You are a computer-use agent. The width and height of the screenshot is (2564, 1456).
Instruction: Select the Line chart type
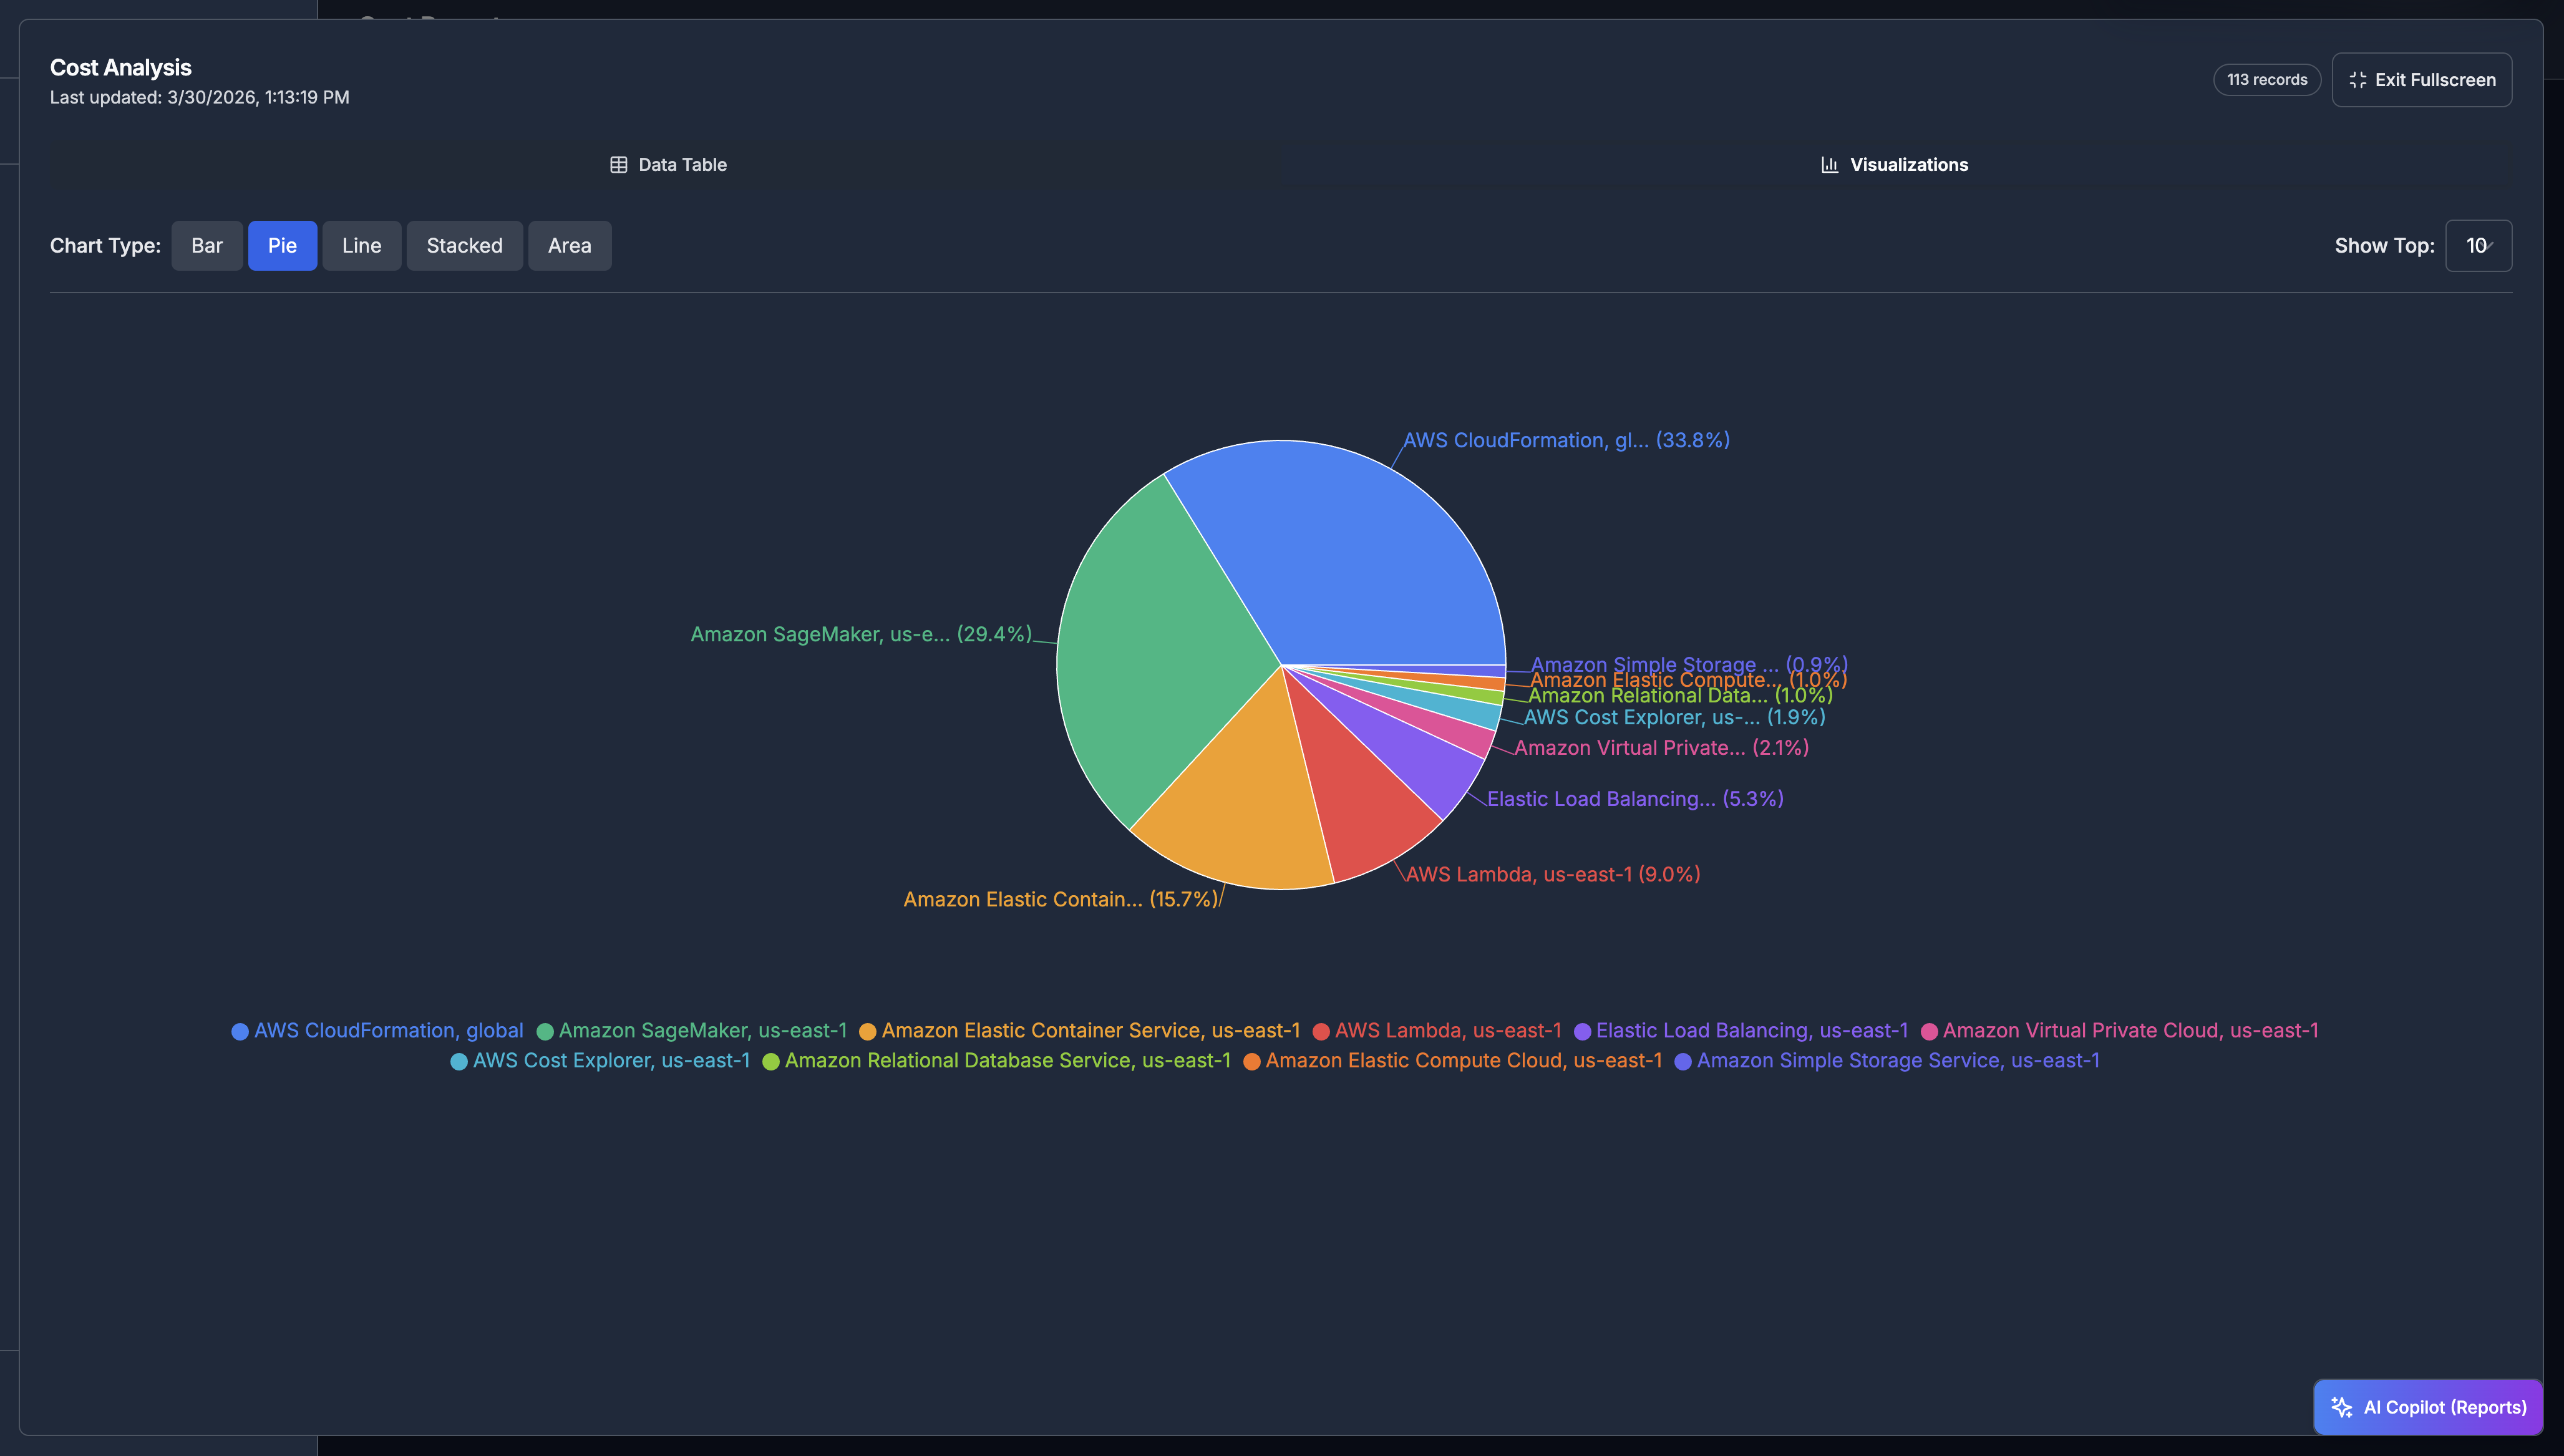(361, 245)
